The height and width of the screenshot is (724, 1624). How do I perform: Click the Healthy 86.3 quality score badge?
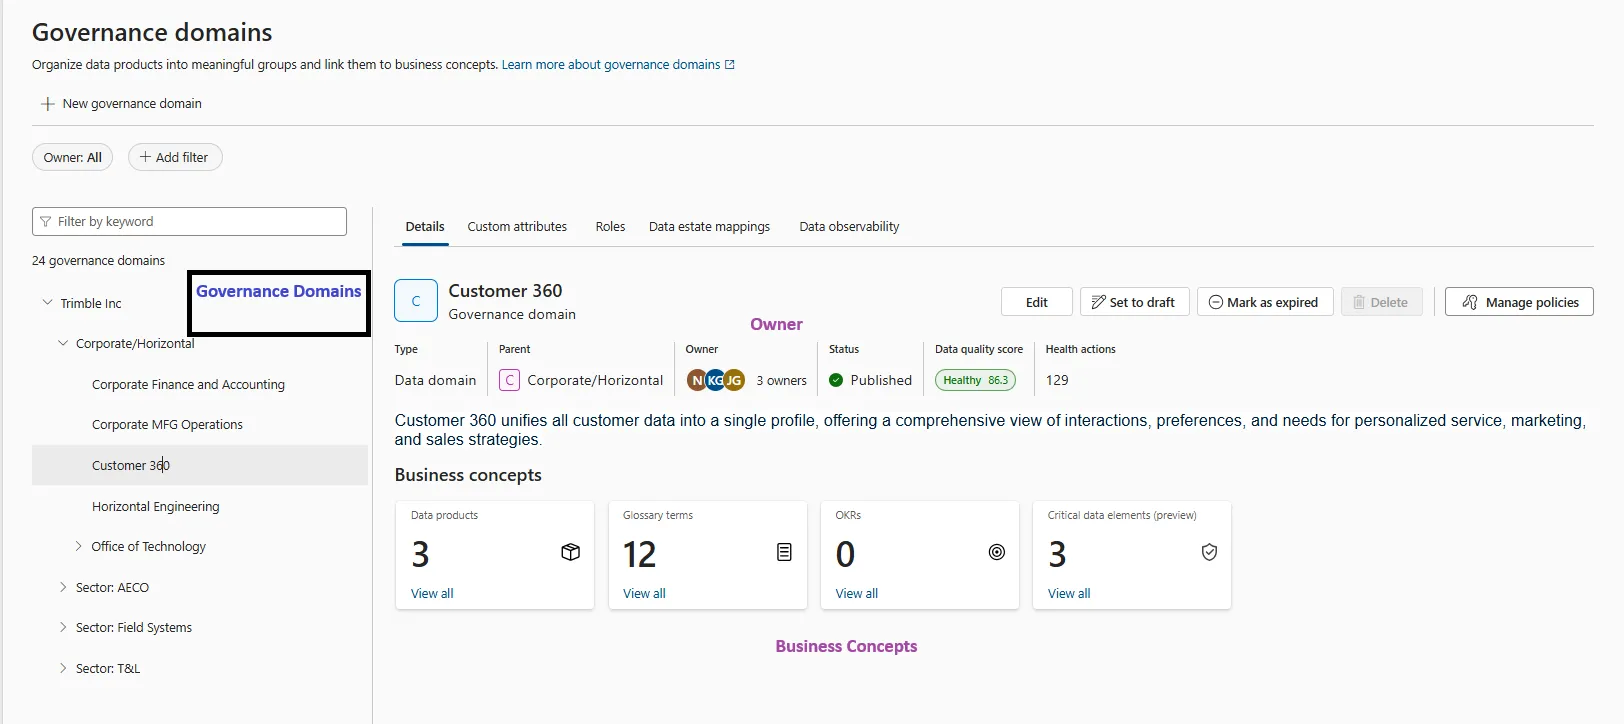click(x=975, y=380)
